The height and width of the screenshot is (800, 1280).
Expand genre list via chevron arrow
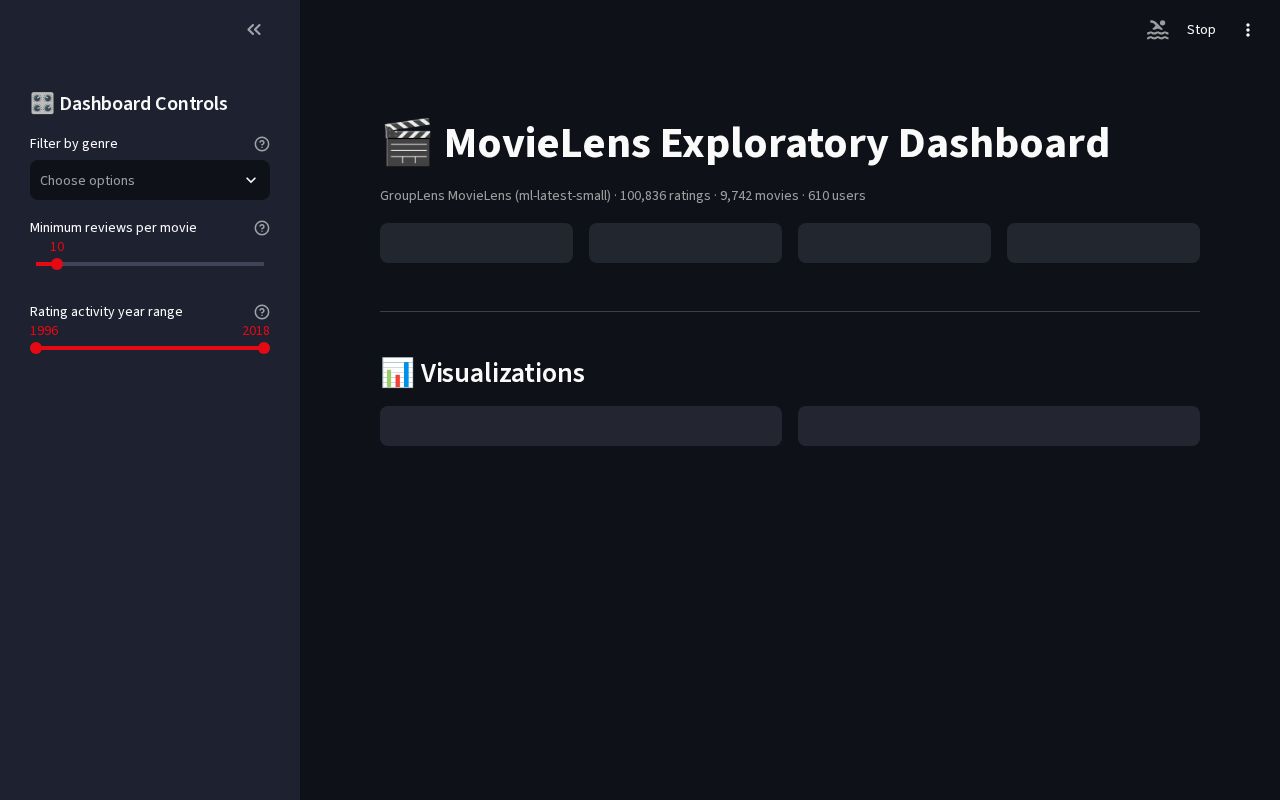tap(251, 180)
